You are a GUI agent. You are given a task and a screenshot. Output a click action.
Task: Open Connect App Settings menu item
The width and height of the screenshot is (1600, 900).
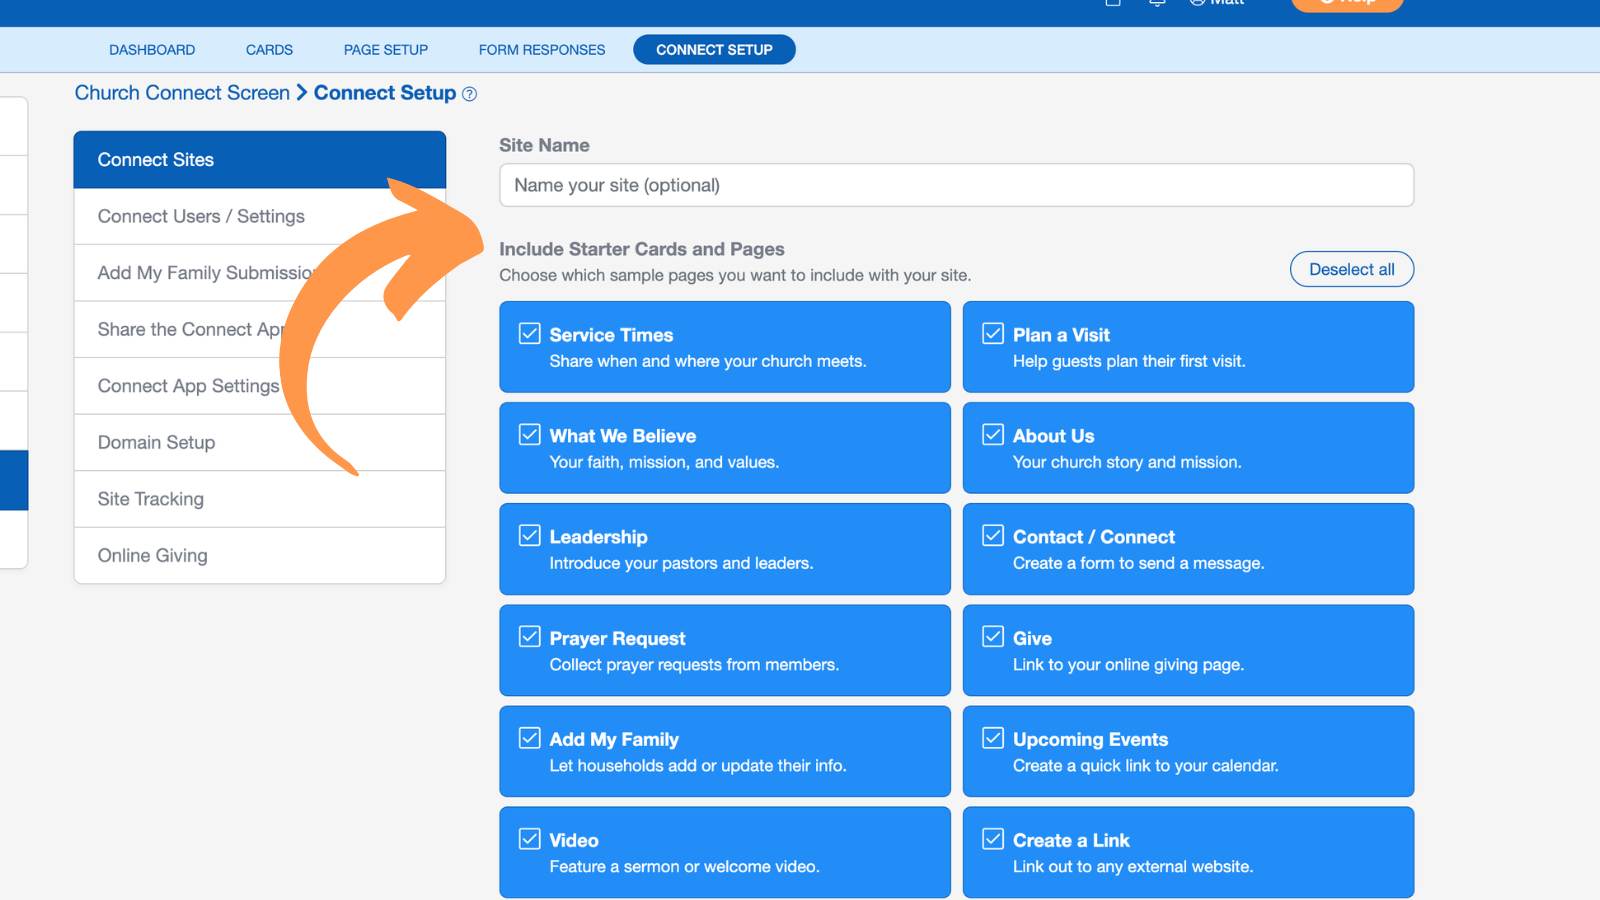click(x=260, y=386)
